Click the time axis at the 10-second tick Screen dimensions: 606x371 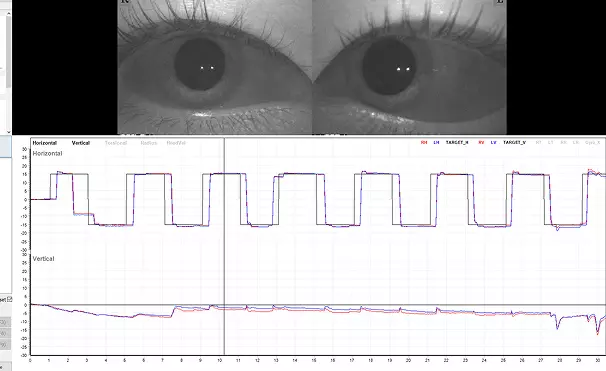tap(219, 360)
